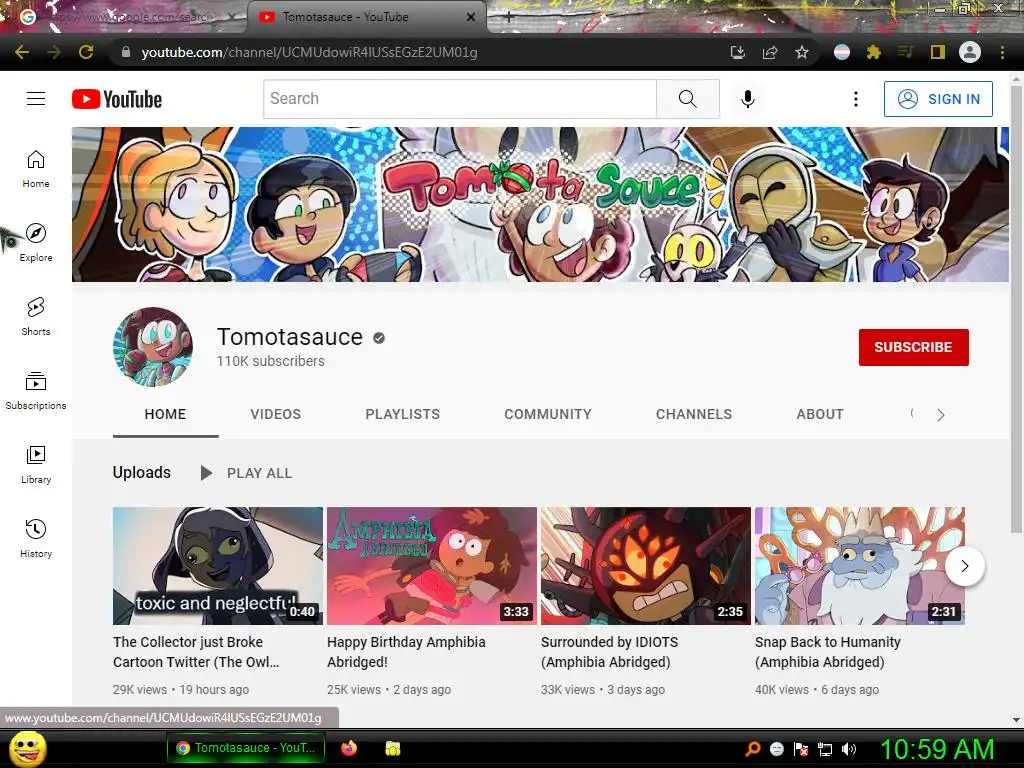The width and height of the screenshot is (1024, 768).
Task: Open Explore in the sidebar
Action: pyautogui.click(x=36, y=242)
